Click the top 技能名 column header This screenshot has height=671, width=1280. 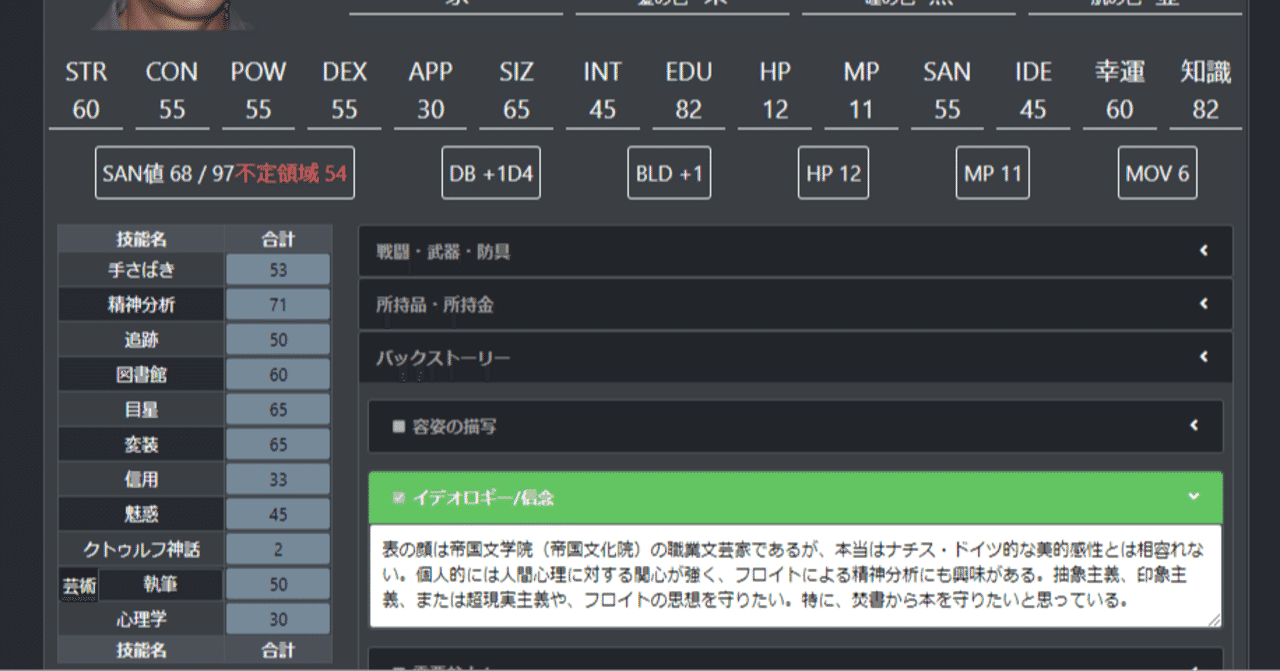pyautogui.click(x=141, y=239)
